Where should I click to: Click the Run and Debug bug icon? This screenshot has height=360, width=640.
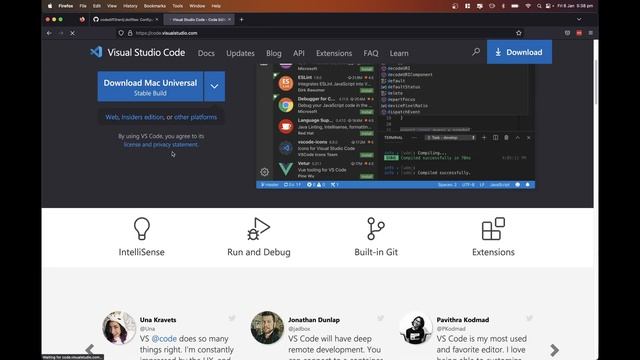(258, 229)
